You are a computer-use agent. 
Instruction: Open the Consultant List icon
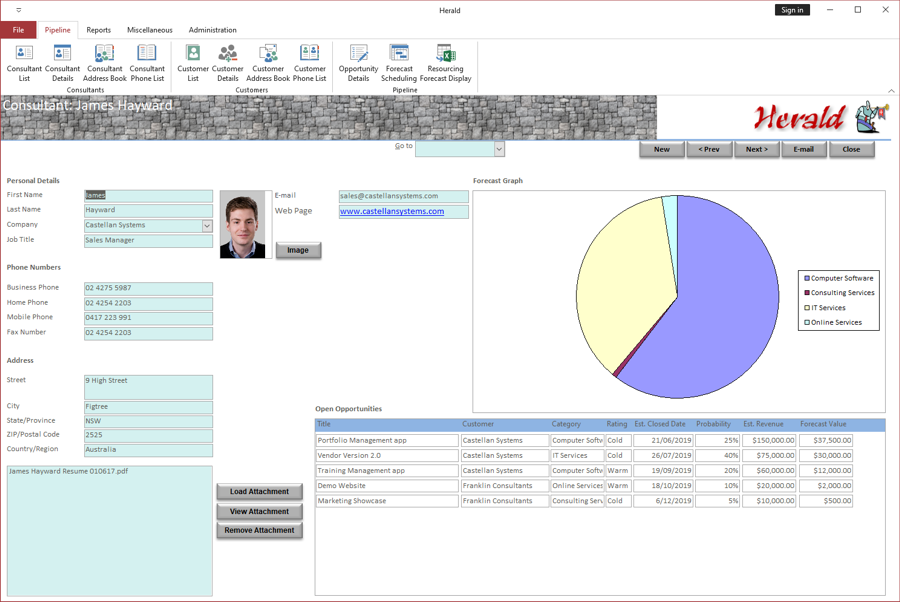[x=24, y=63]
